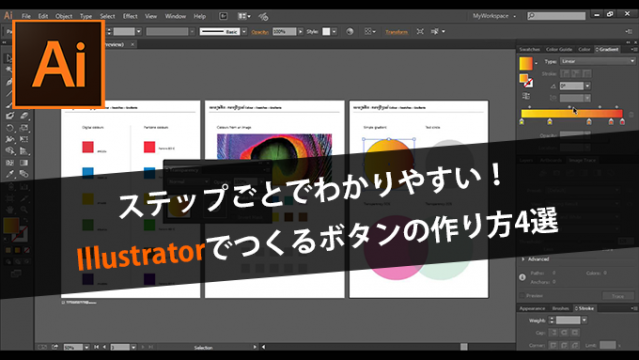Select the leftmost yellow gradient stop
The width and height of the screenshot is (639, 360).
click(522, 121)
